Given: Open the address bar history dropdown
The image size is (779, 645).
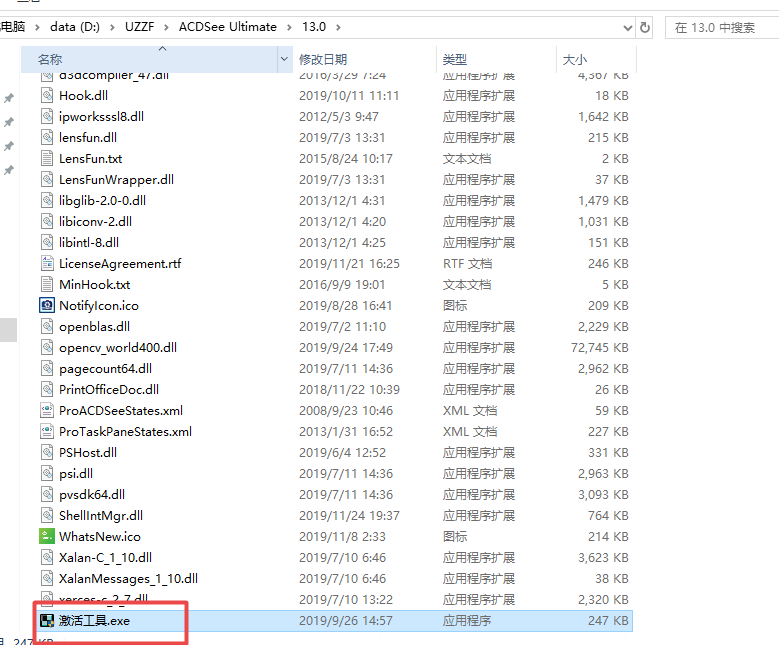Looking at the screenshot, I should pyautogui.click(x=622, y=28).
